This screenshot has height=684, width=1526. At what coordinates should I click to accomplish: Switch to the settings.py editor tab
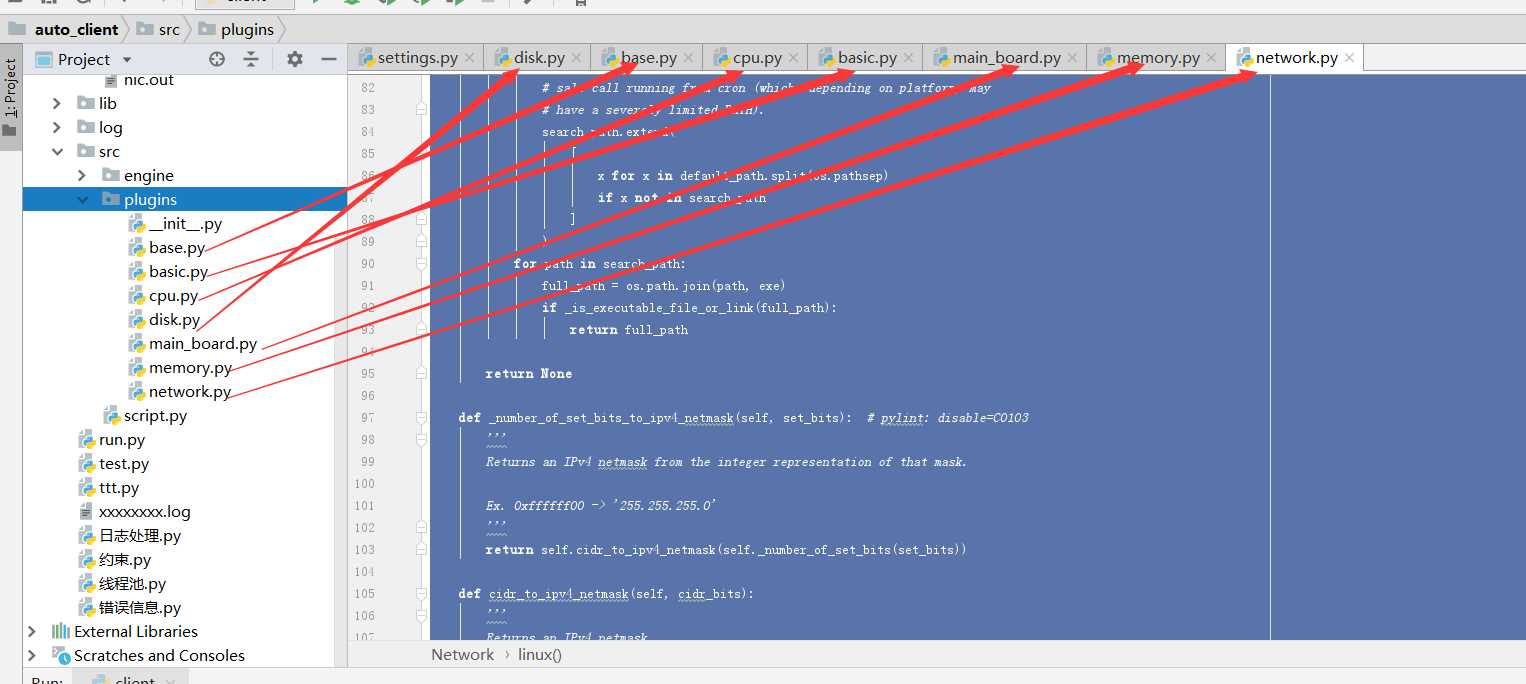(x=417, y=58)
